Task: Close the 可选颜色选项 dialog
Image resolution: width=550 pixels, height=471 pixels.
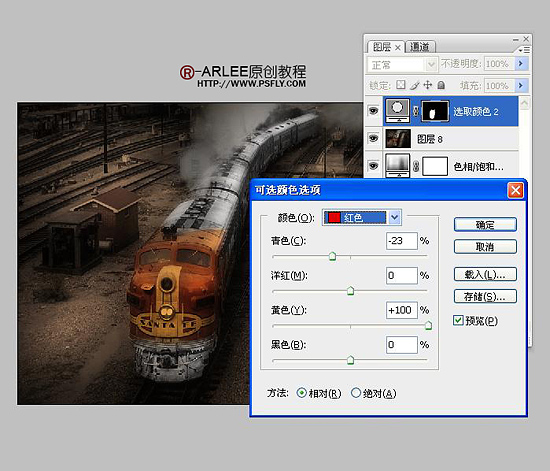Action: tap(515, 190)
